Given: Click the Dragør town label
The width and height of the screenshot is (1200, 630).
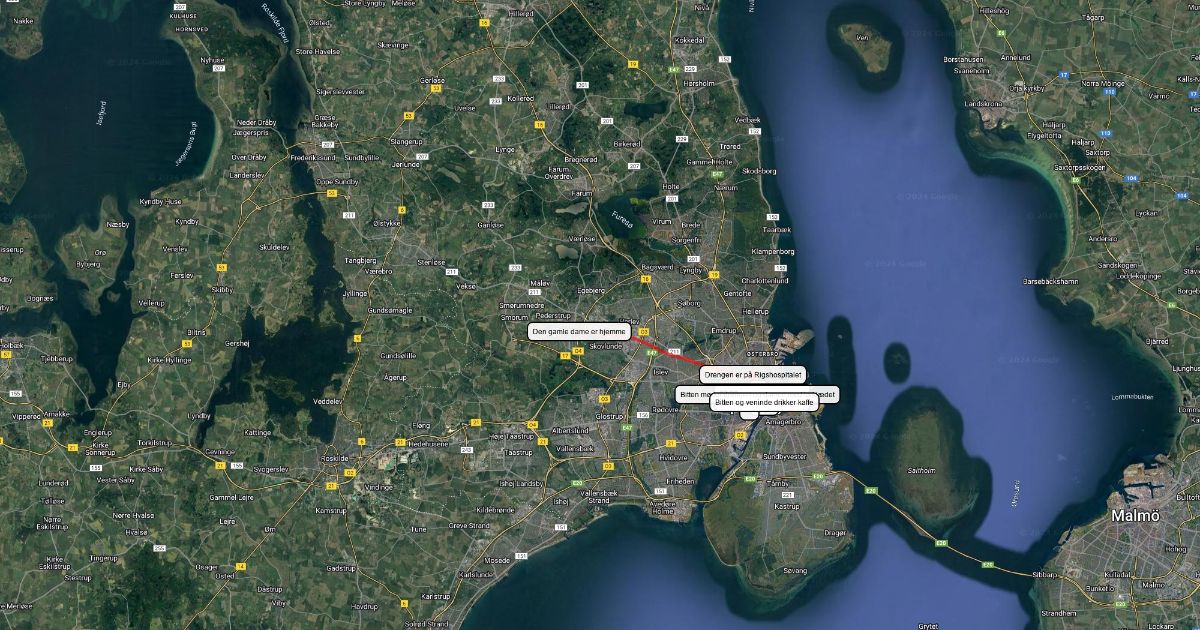Looking at the screenshot, I should click(834, 533).
